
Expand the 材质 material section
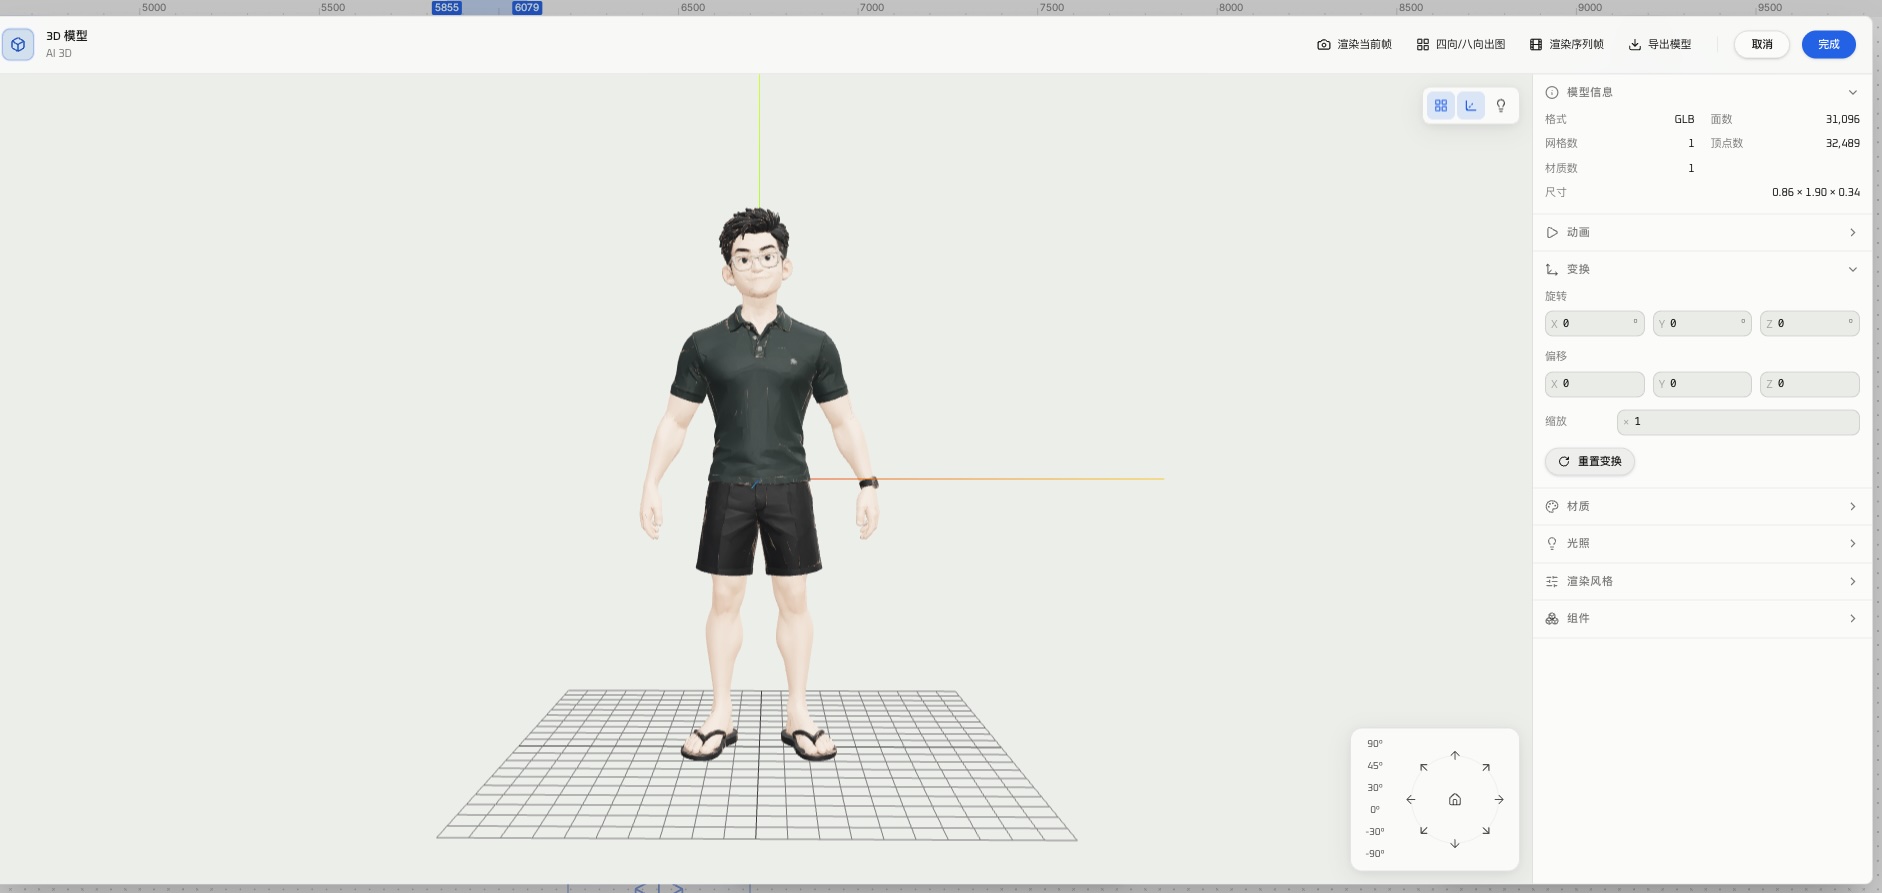[x=1702, y=506]
